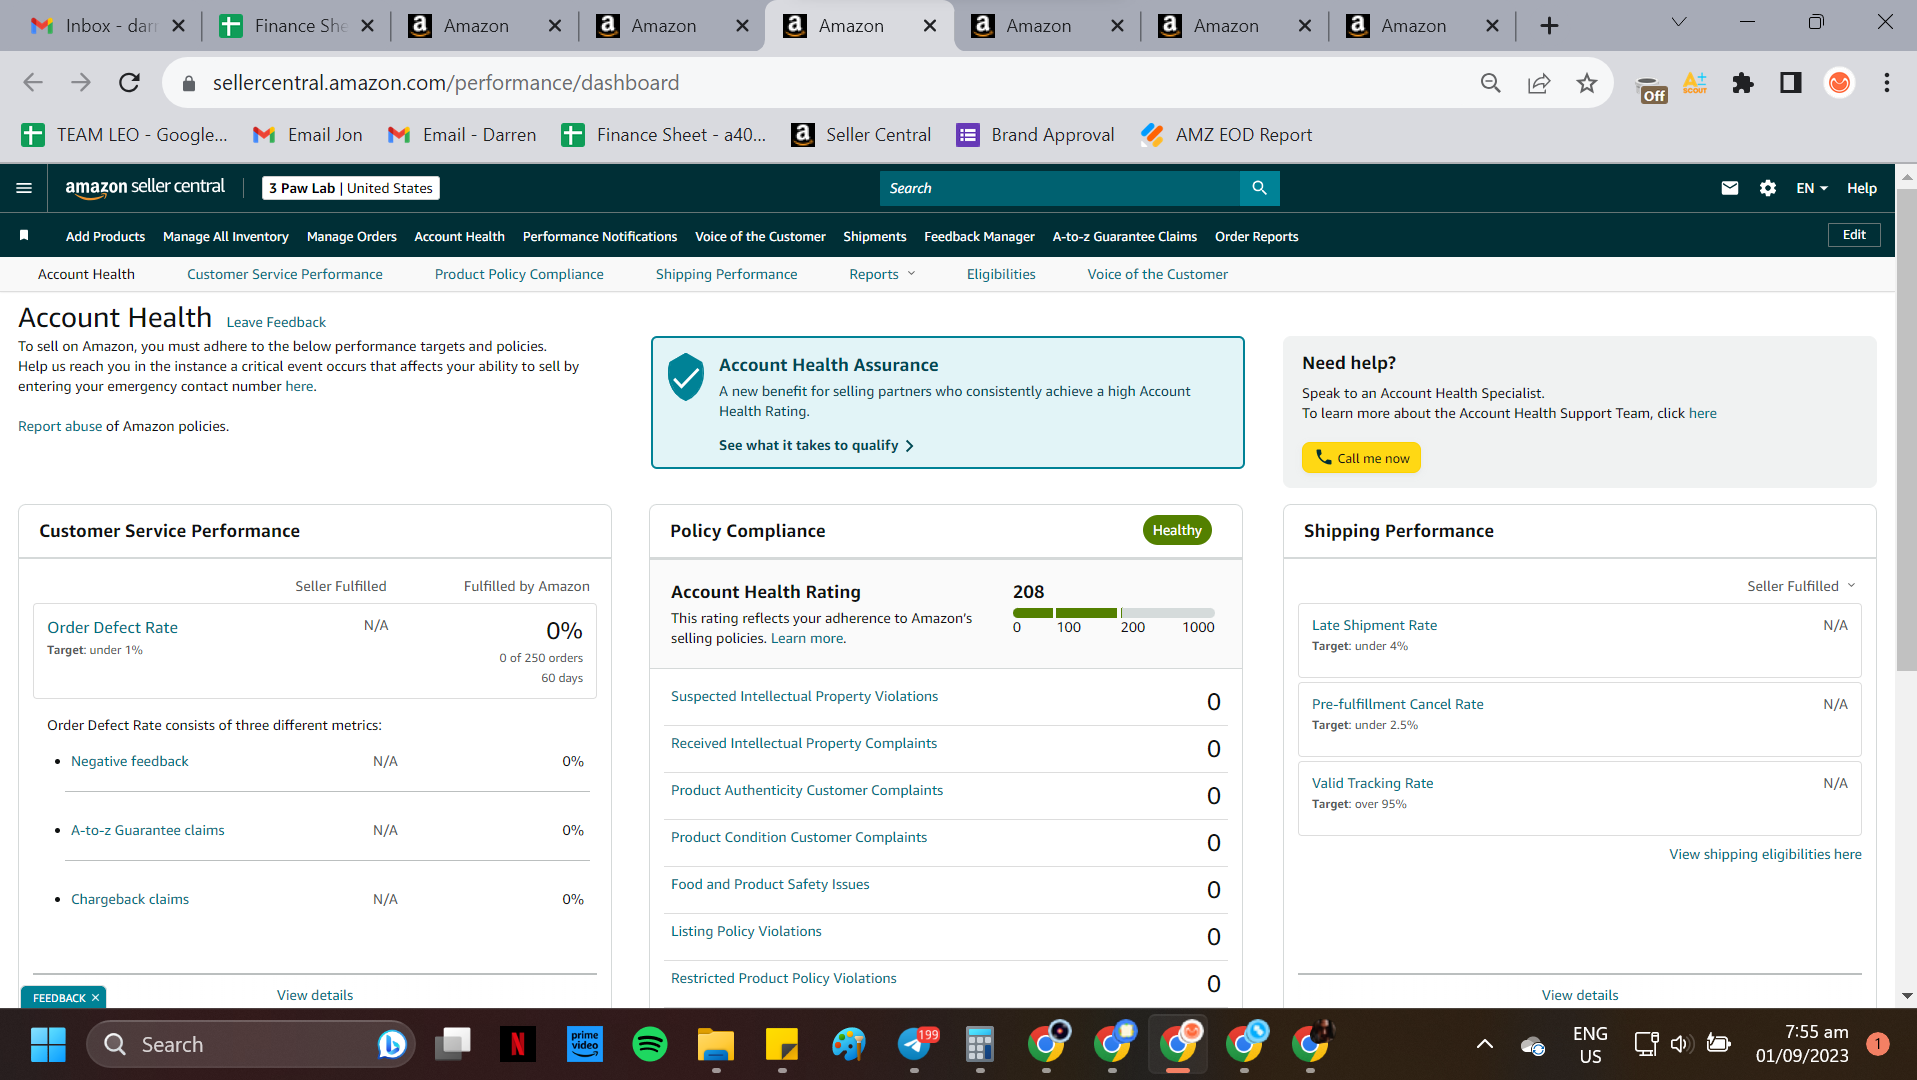Launch Netflix from the taskbar
Image resolution: width=1917 pixels, height=1080 pixels.
tap(518, 1045)
